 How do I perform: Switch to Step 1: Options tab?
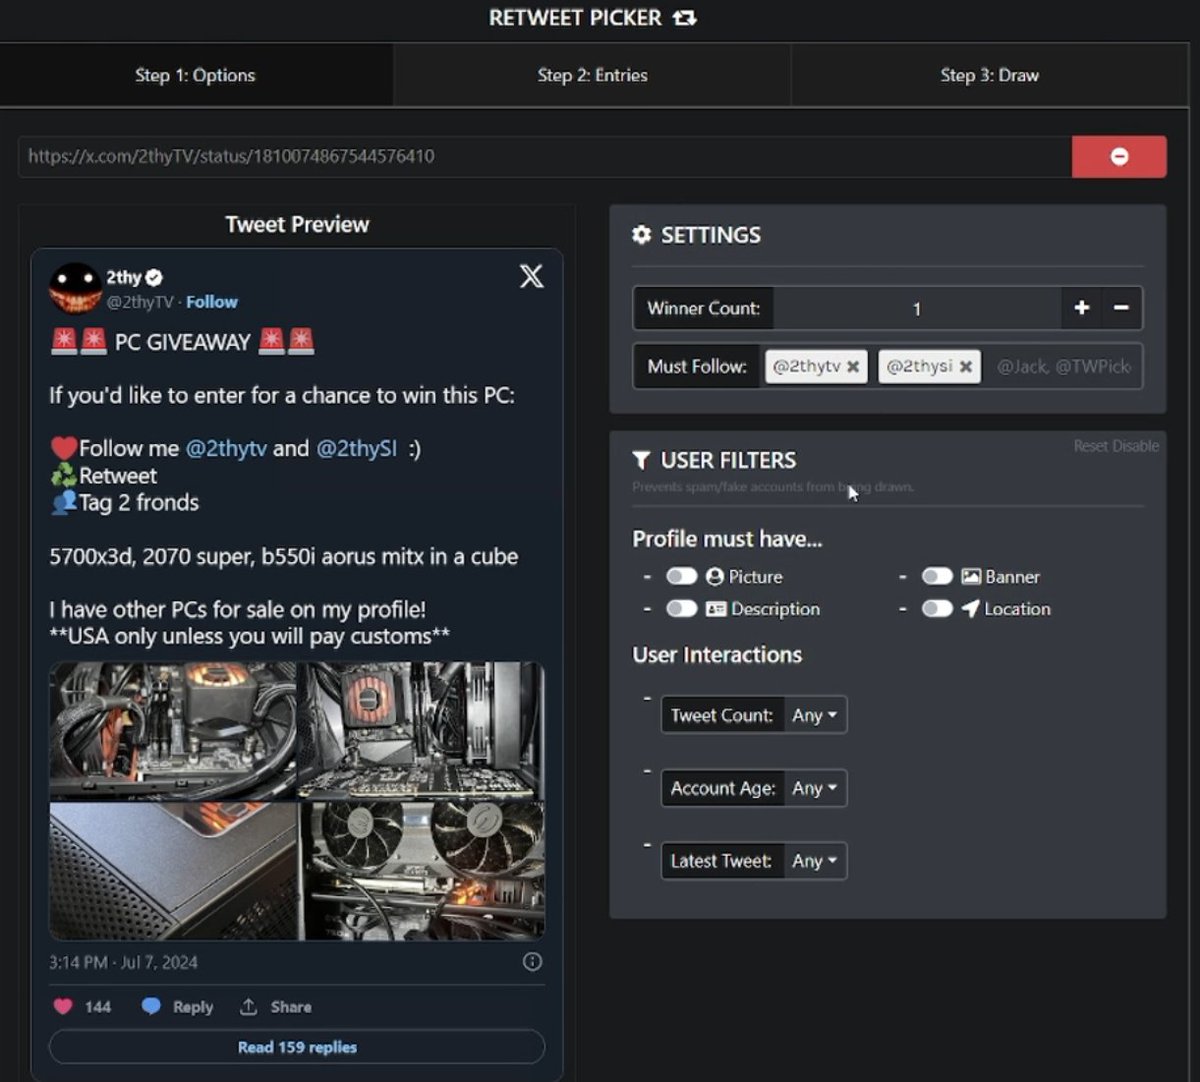[x=196, y=75]
